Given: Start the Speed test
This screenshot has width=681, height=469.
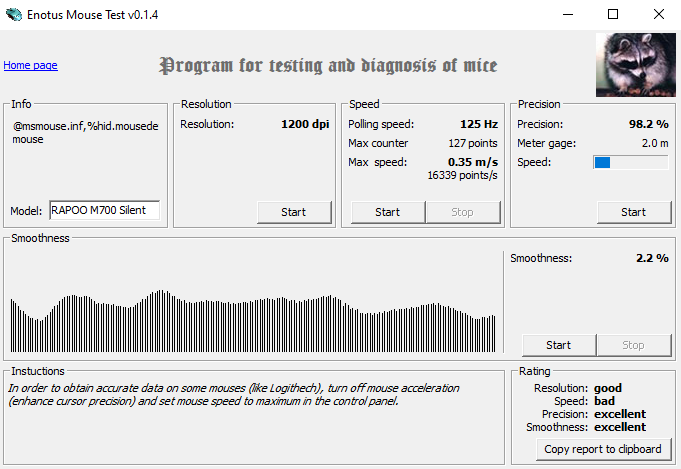Looking at the screenshot, I should [388, 212].
